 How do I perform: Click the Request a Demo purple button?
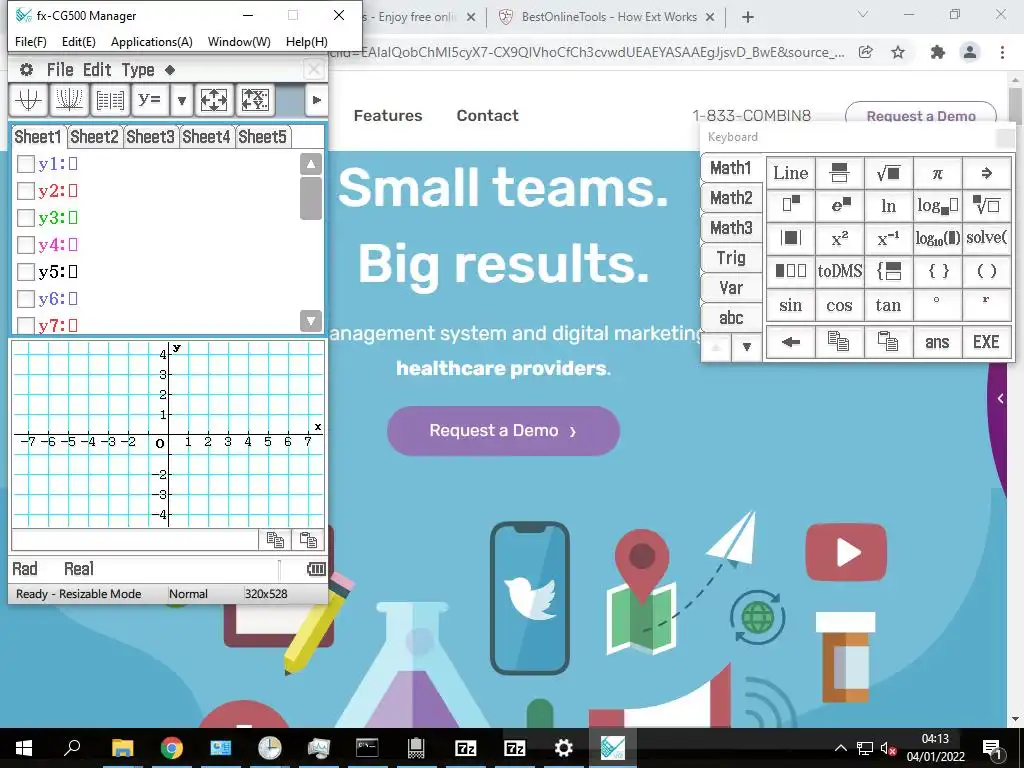coord(503,431)
